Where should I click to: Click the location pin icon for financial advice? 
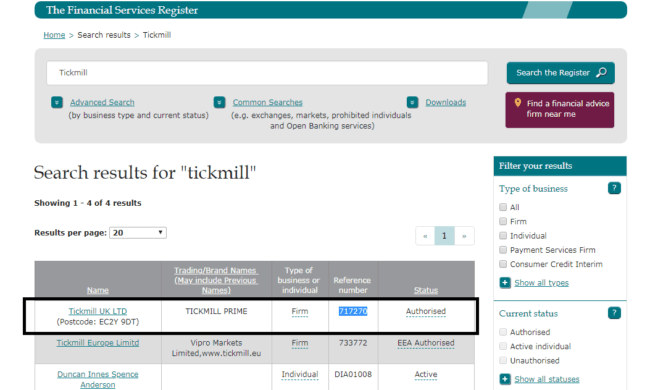click(x=518, y=102)
